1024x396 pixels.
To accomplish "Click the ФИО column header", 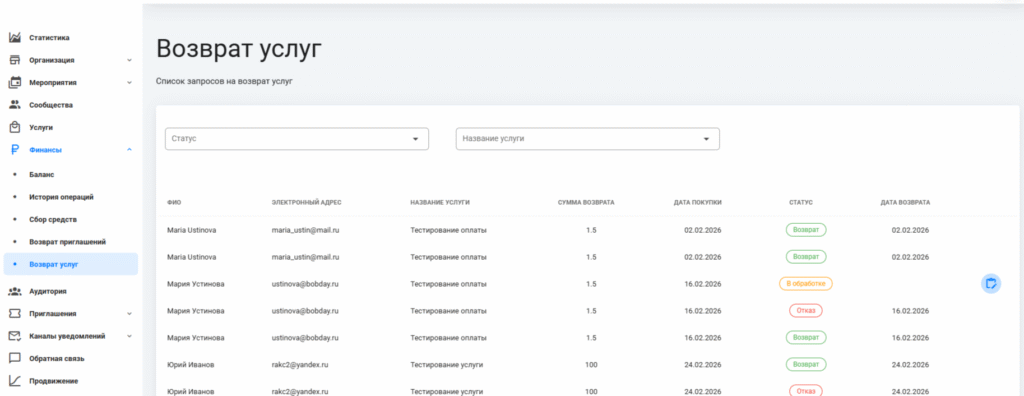I will pyautogui.click(x=174, y=203).
